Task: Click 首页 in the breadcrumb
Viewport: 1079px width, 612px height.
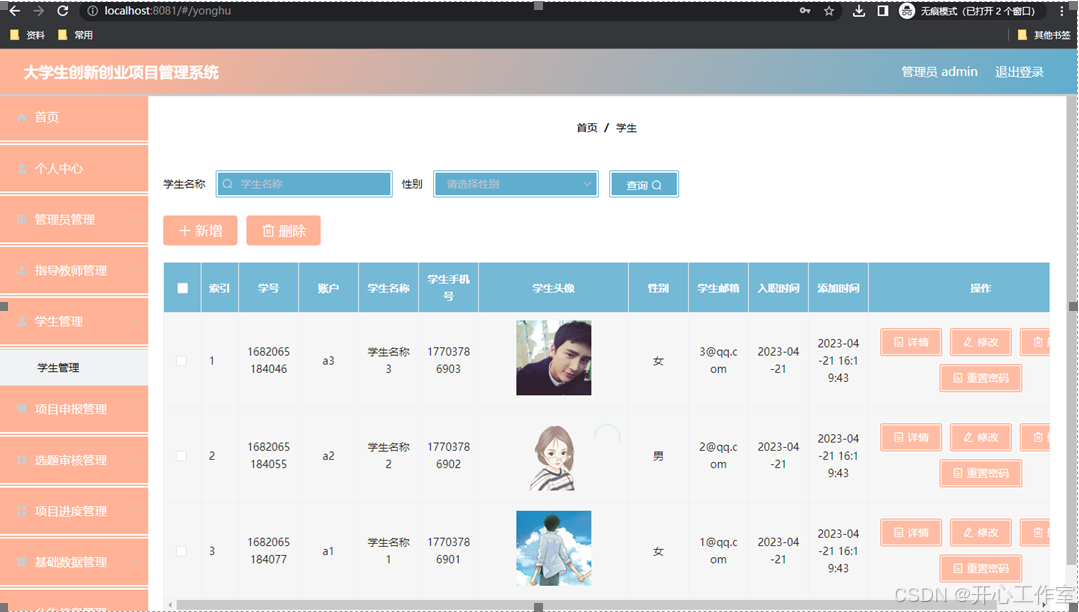Action: [587, 128]
